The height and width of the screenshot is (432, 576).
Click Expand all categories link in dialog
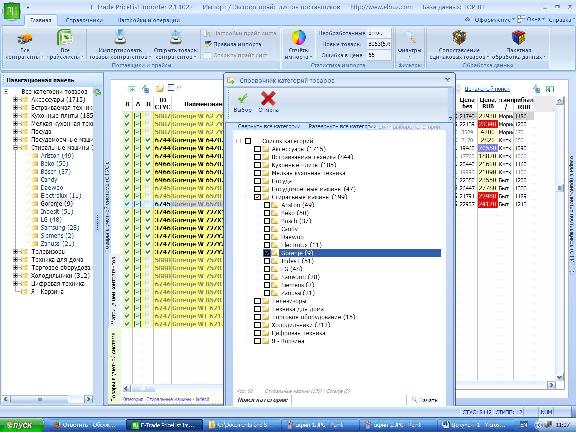pos(342,126)
